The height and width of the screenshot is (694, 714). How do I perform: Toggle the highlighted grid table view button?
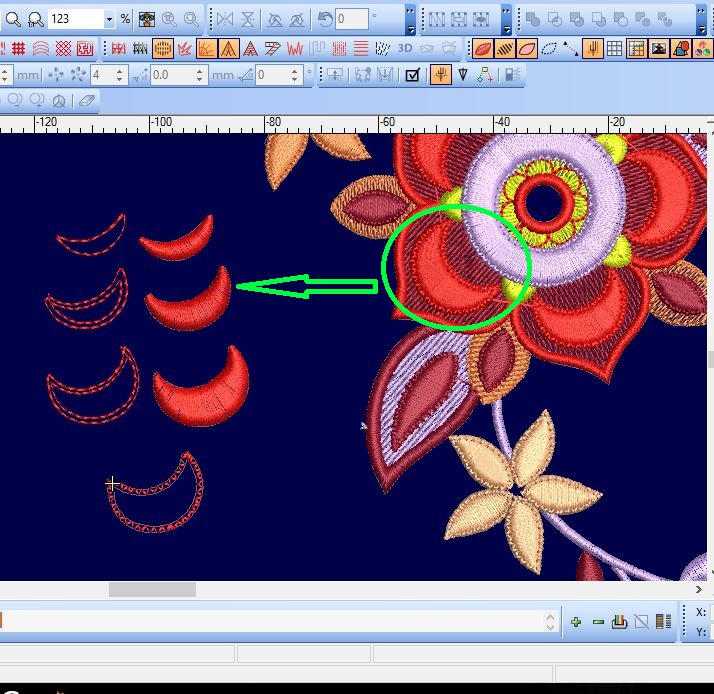coord(636,48)
